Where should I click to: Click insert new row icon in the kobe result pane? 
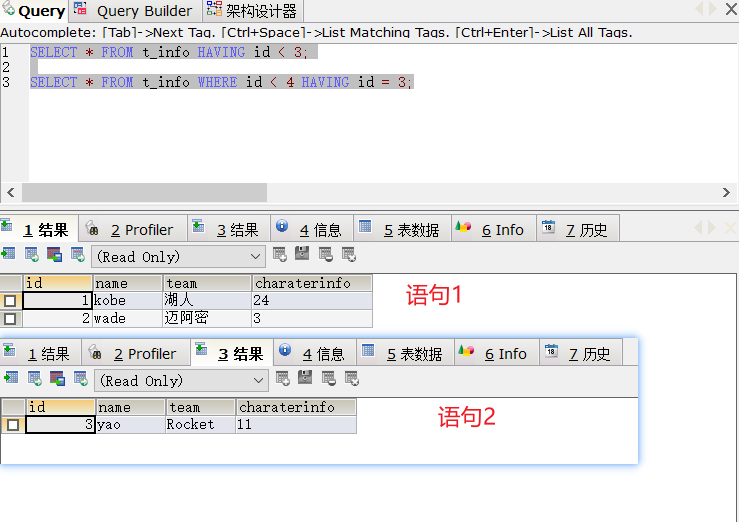(279, 254)
